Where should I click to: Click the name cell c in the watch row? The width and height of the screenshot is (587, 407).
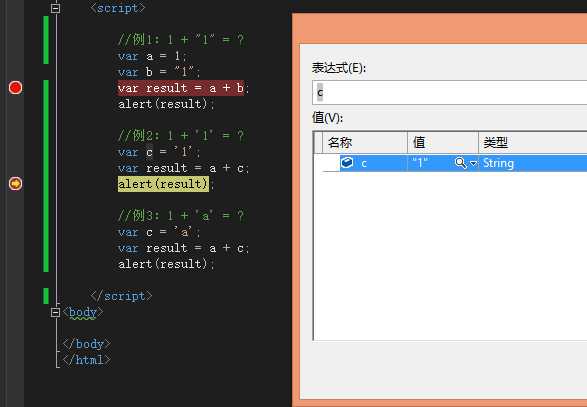pyautogui.click(x=364, y=163)
